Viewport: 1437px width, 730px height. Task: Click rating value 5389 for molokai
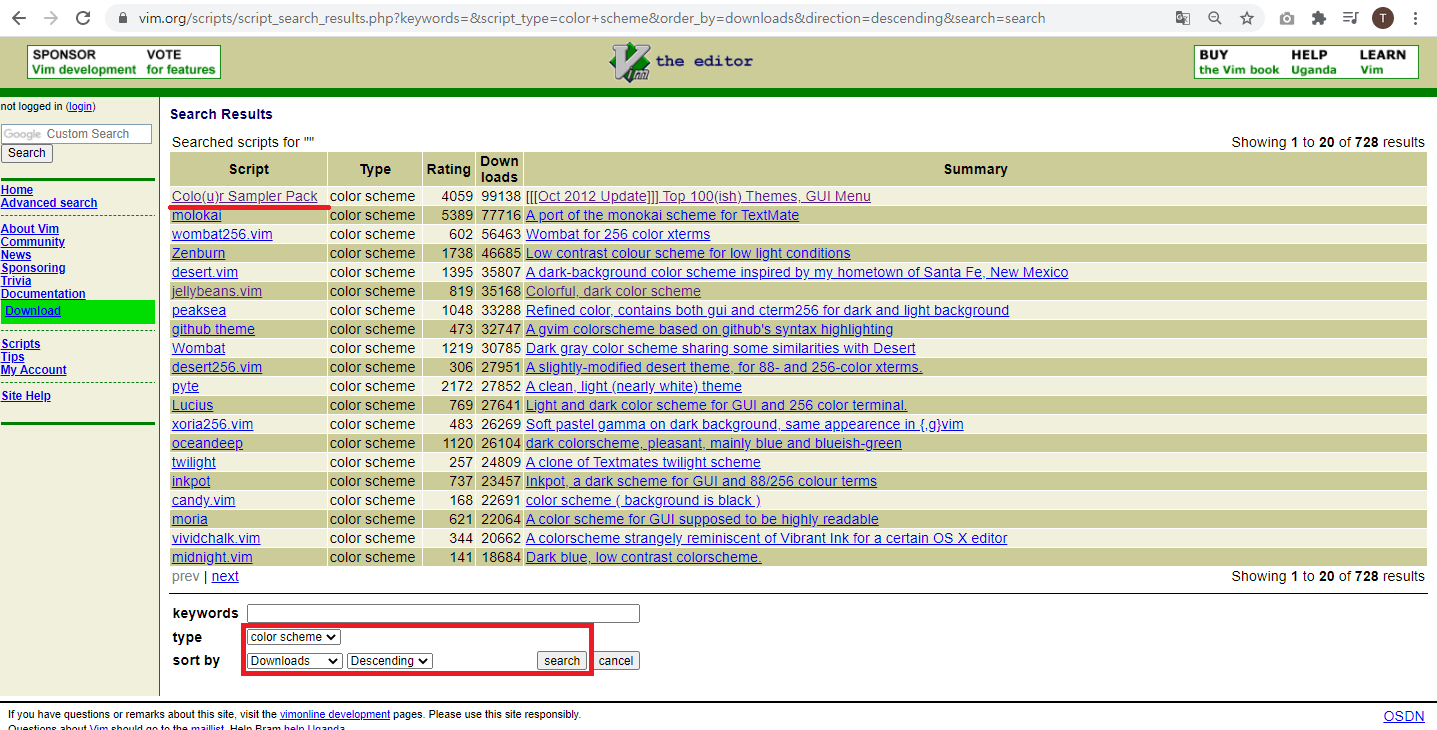tap(457, 215)
